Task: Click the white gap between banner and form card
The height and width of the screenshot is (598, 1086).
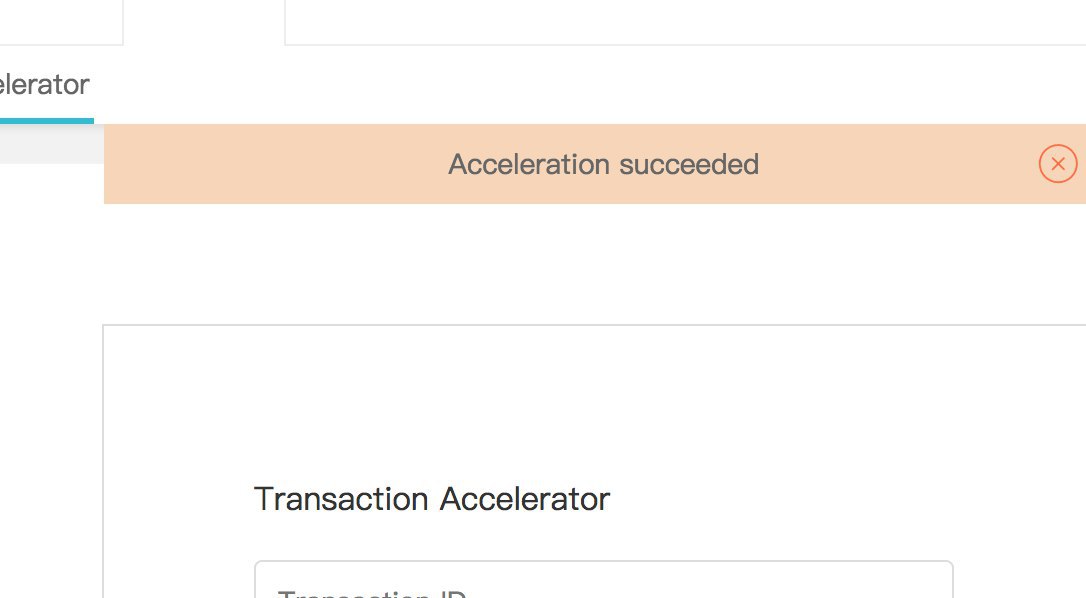Action: pos(594,263)
